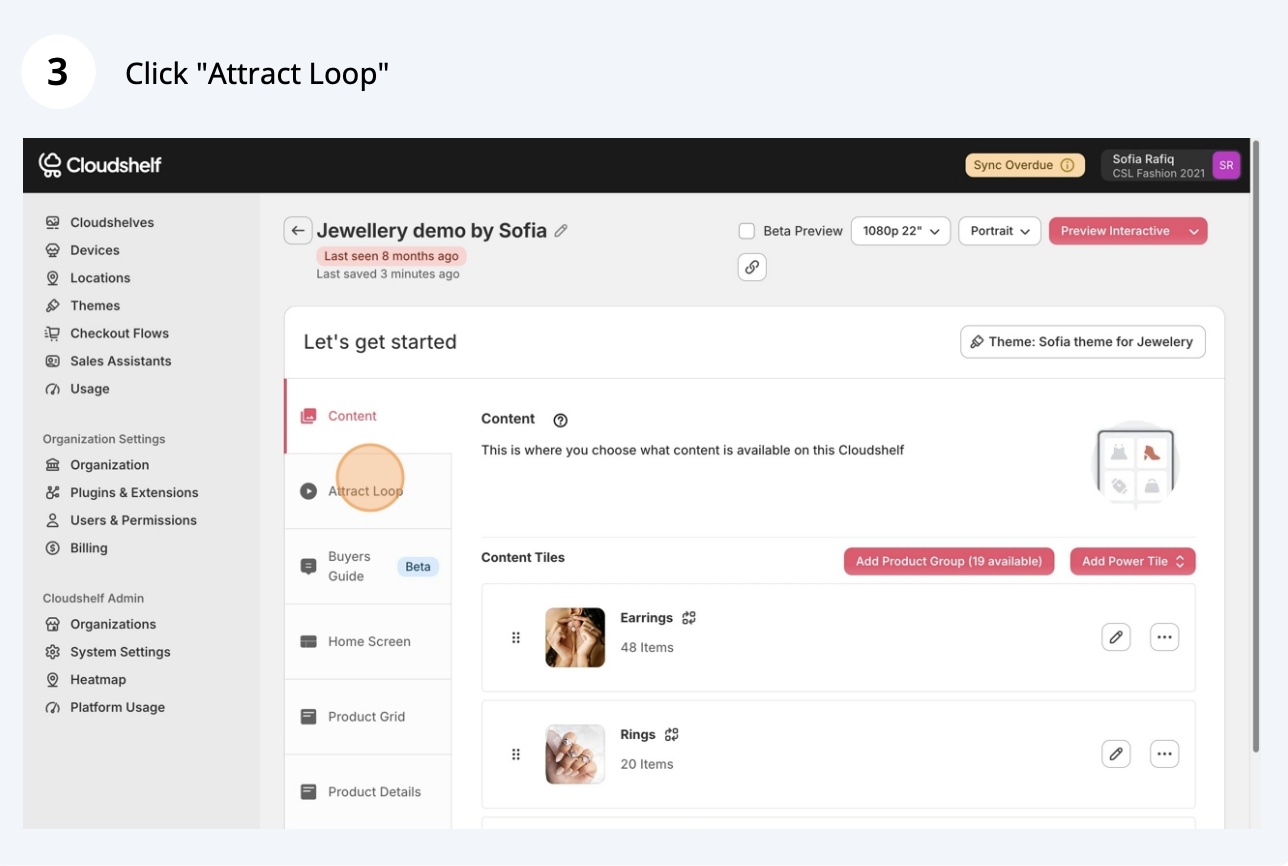Click the Content help question mark icon
The image size is (1288, 866).
point(560,420)
